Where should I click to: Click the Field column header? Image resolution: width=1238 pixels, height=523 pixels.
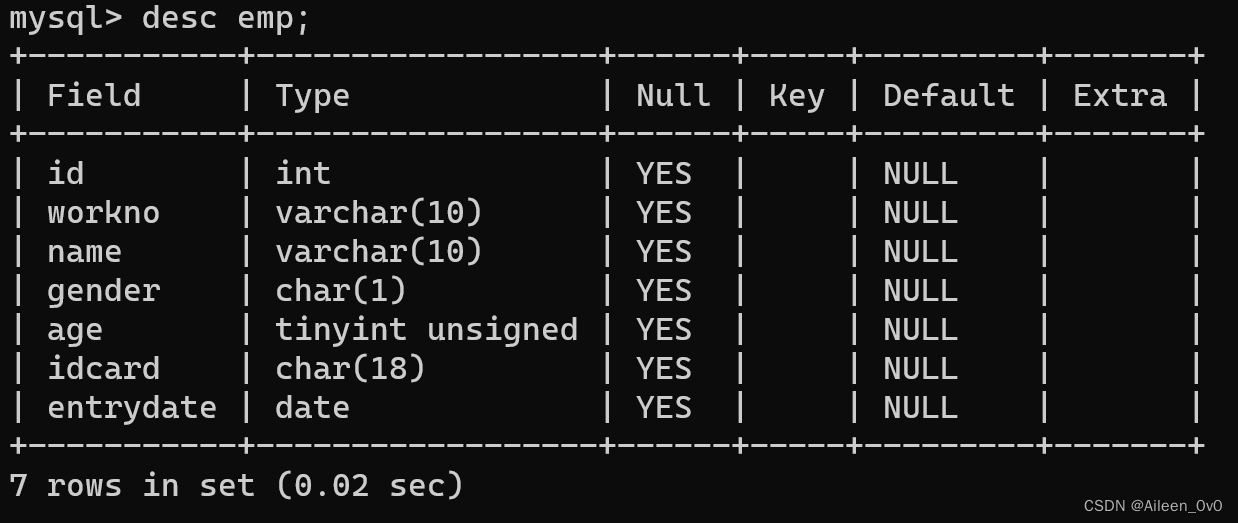94,95
